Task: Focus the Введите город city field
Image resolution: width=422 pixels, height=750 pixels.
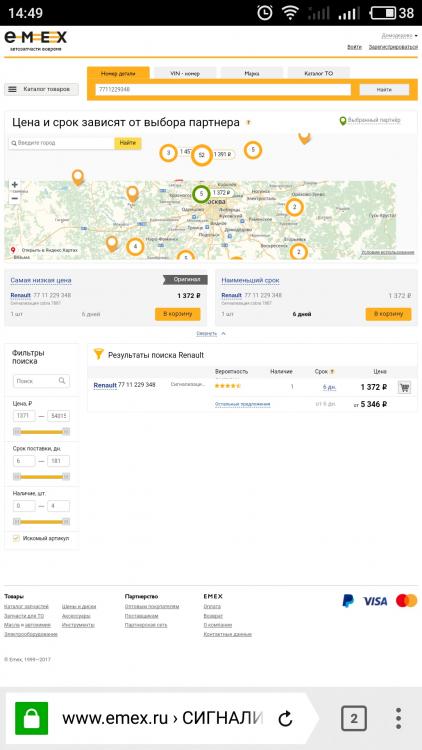Action: 61,143
